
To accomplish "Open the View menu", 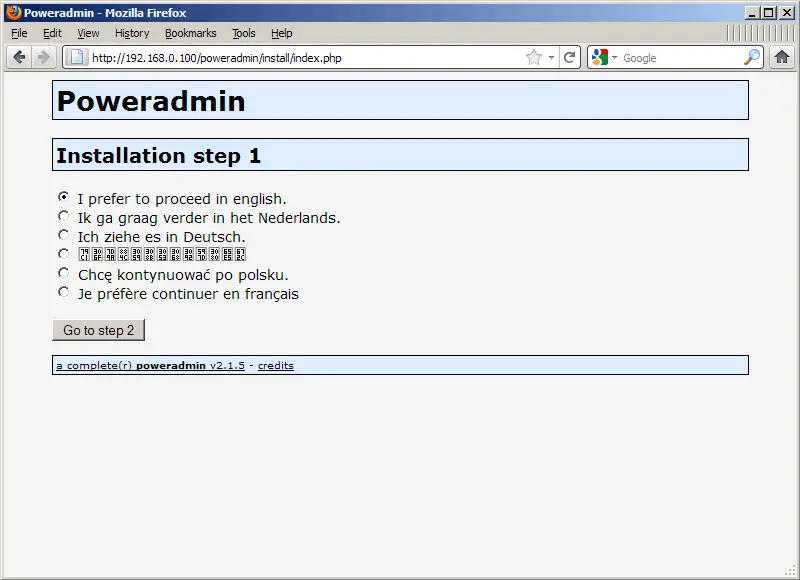I will (x=88, y=33).
